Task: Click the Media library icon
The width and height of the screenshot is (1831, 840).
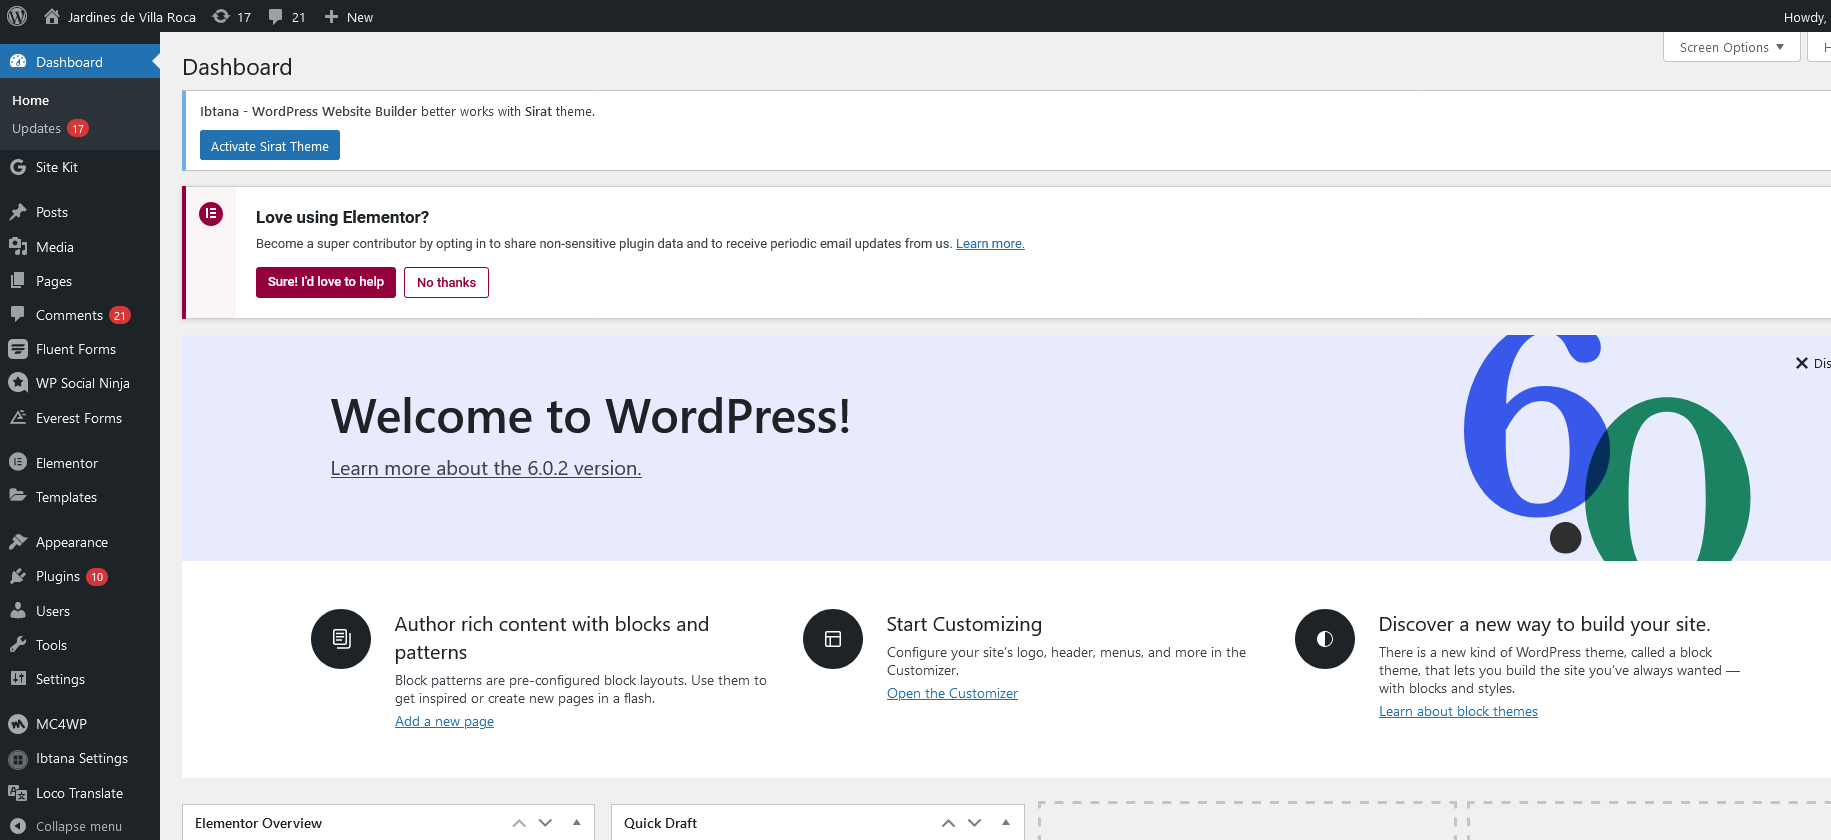Action: click(18, 246)
